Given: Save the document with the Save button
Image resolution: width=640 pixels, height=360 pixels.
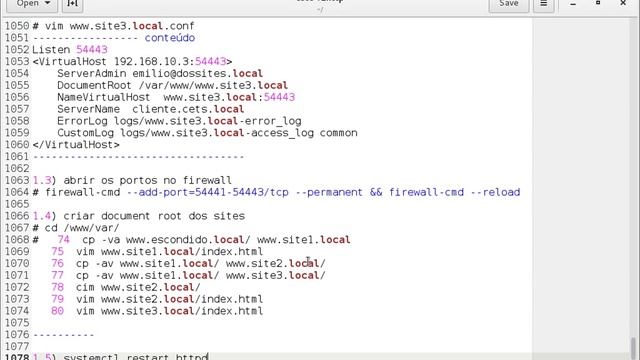Looking at the screenshot, I should click(509, 3).
